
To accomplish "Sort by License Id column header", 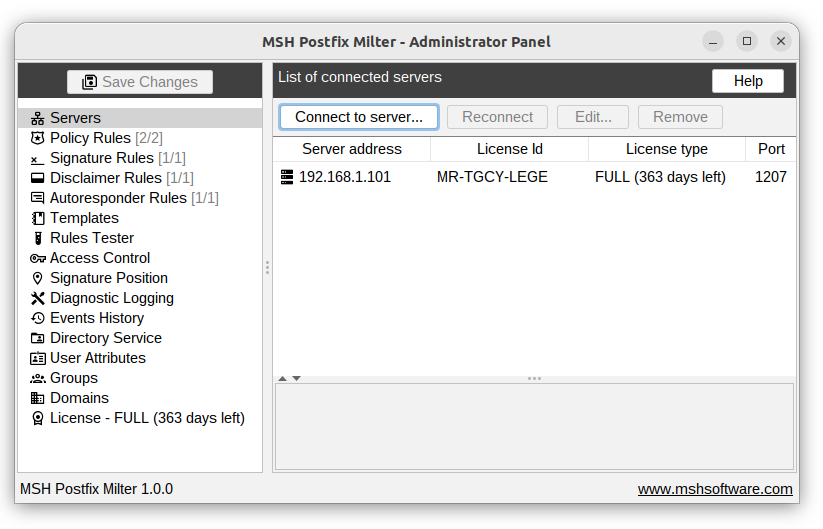I will point(510,149).
